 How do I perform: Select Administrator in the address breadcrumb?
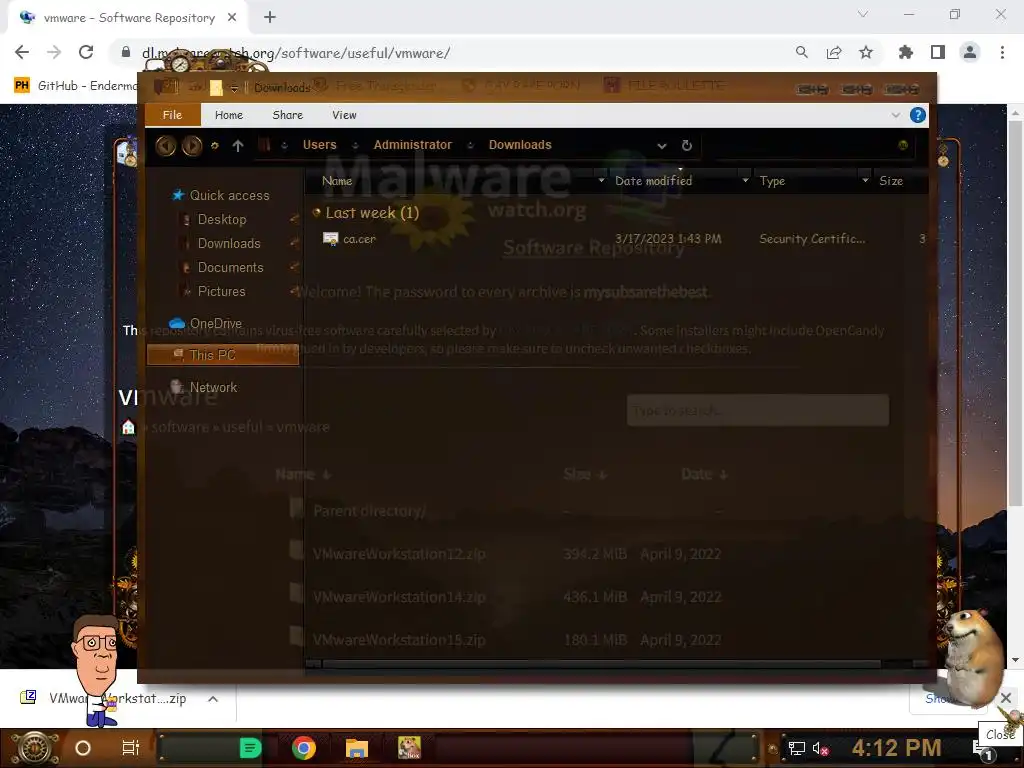413,145
